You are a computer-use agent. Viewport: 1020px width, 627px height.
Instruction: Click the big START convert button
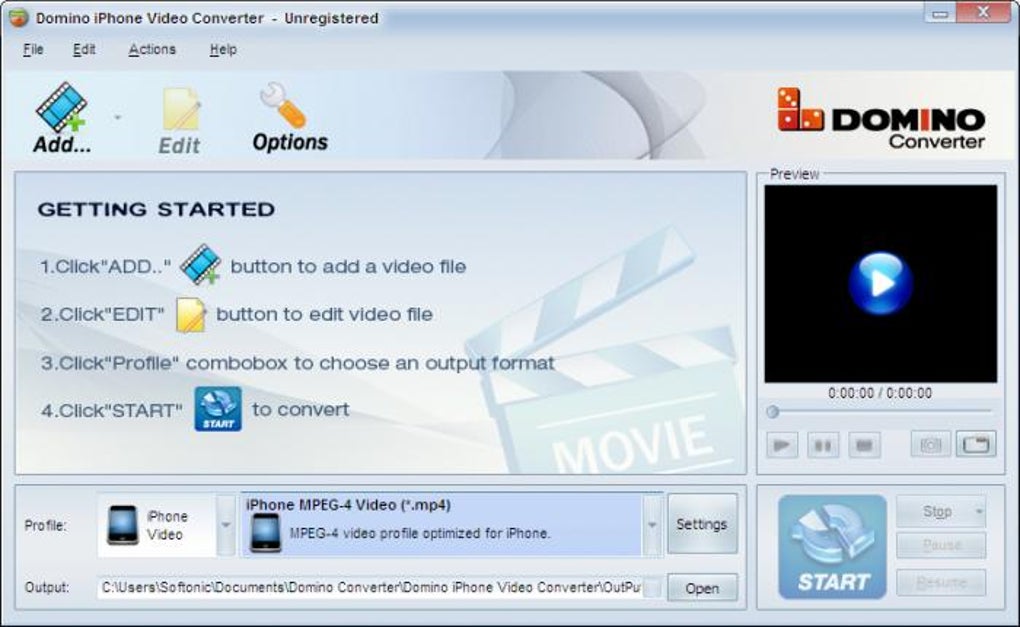[833, 546]
